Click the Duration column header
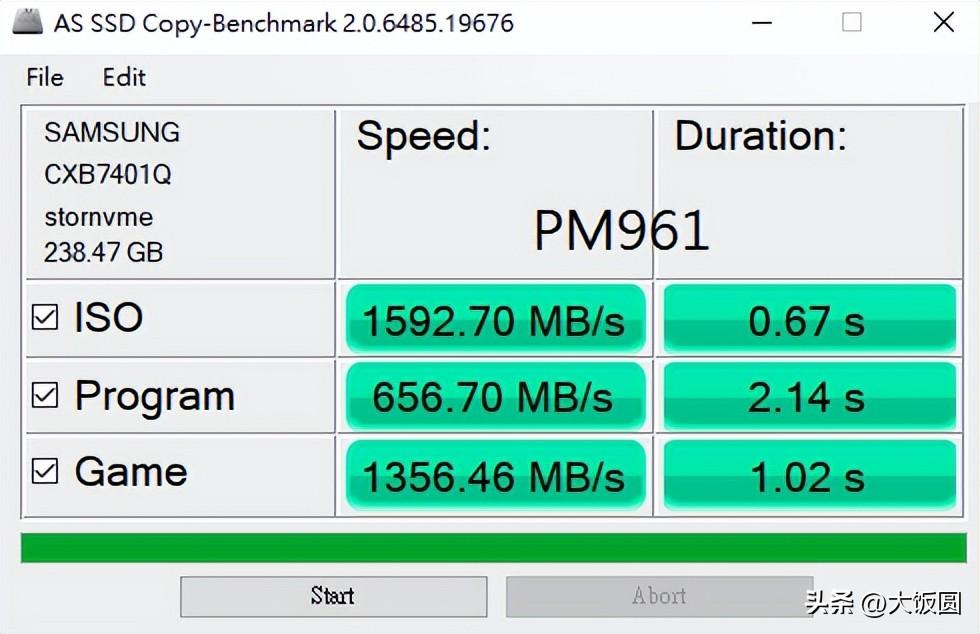 (x=760, y=136)
